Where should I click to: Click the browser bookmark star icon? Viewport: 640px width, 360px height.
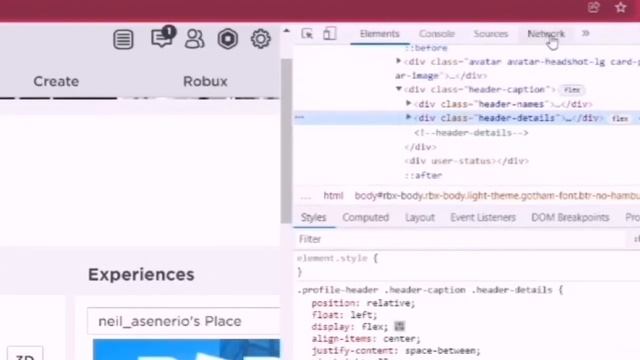tap(621, 7)
